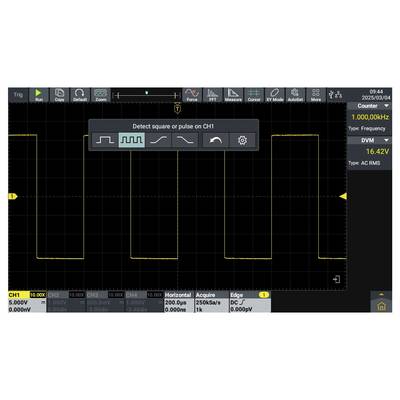Image resolution: width=400 pixels, height=400 pixels.
Task: Click the date and time display
Action: 376,95
